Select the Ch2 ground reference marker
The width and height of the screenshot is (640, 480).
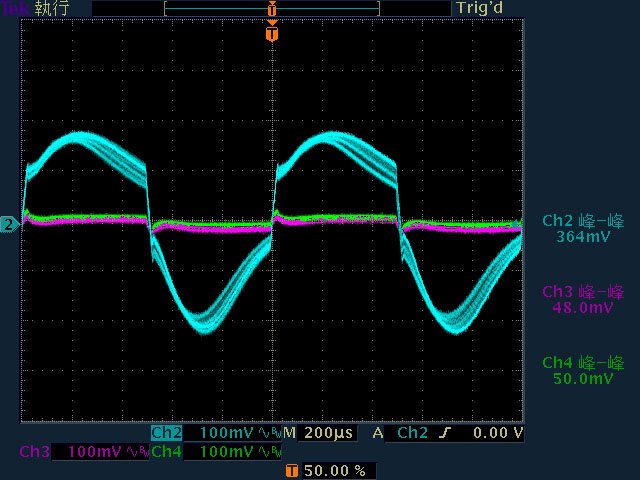point(9,225)
